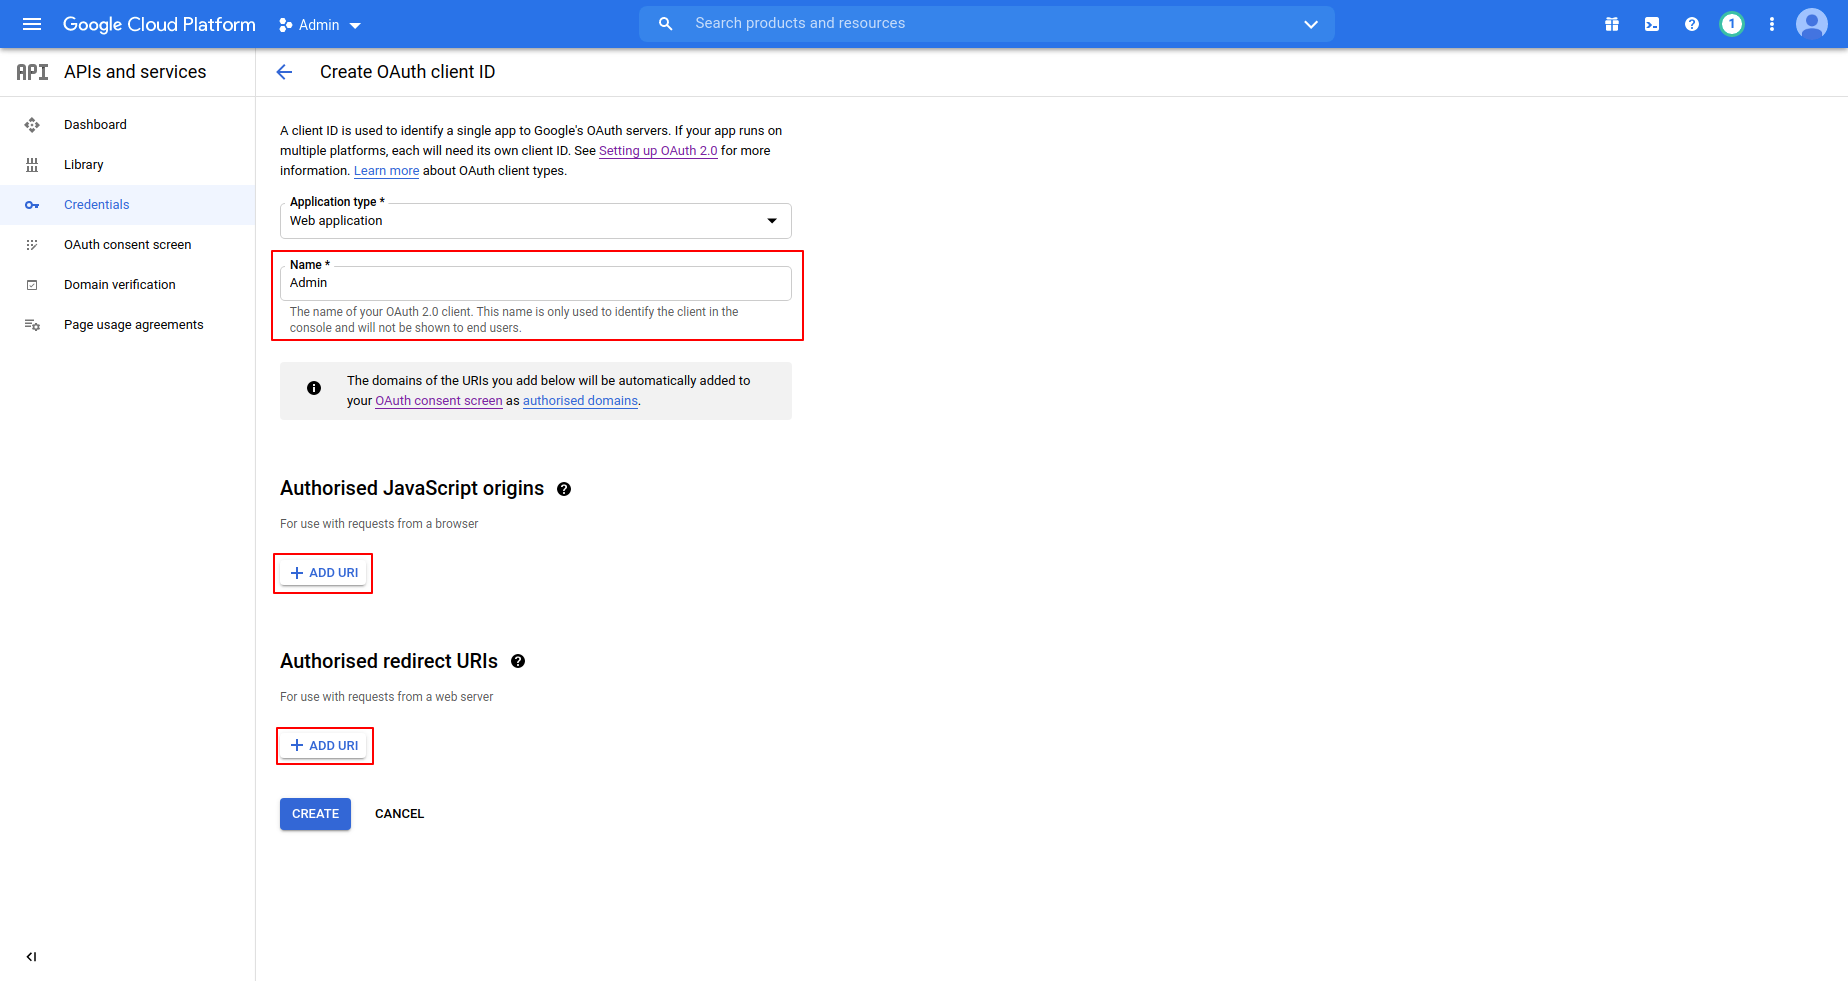Activate Cloud Shell terminal icon
Screen dimensions: 1848x981
tap(1652, 24)
